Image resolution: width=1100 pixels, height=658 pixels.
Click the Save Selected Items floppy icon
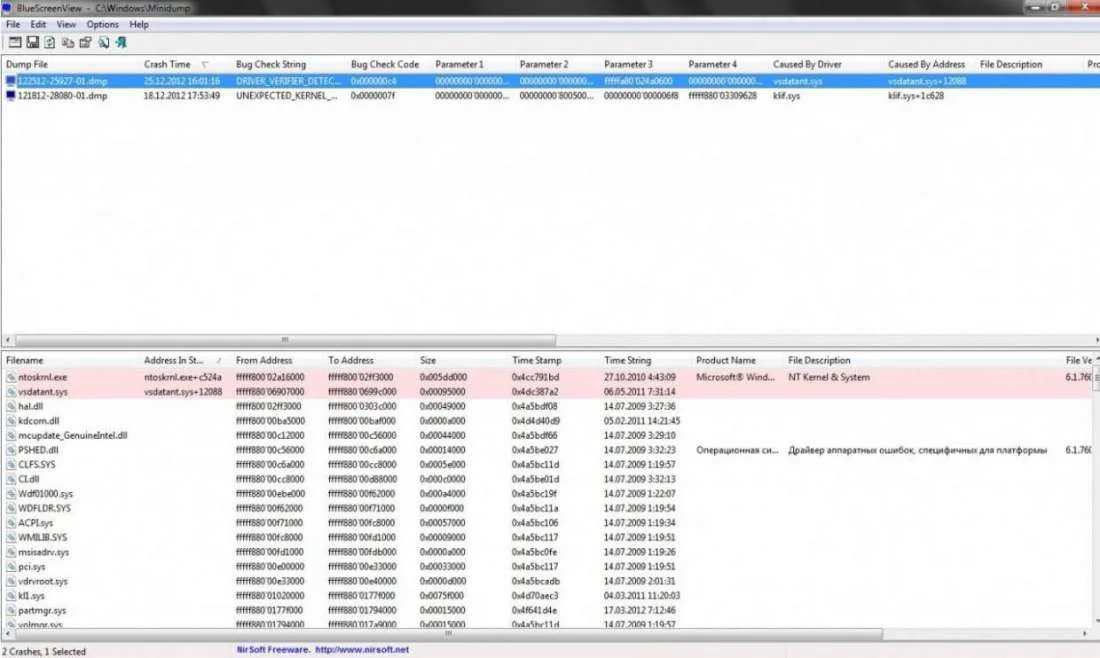pos(32,43)
